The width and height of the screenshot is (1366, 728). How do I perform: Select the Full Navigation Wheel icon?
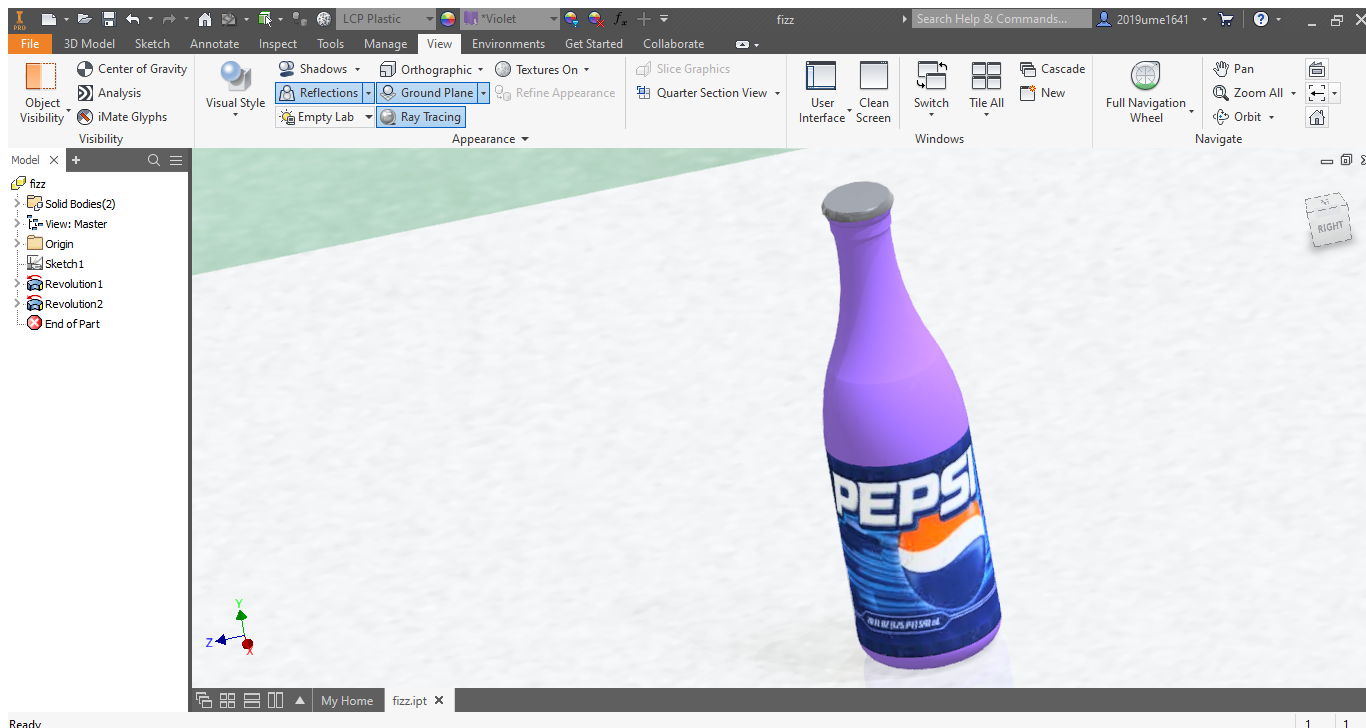1145,77
